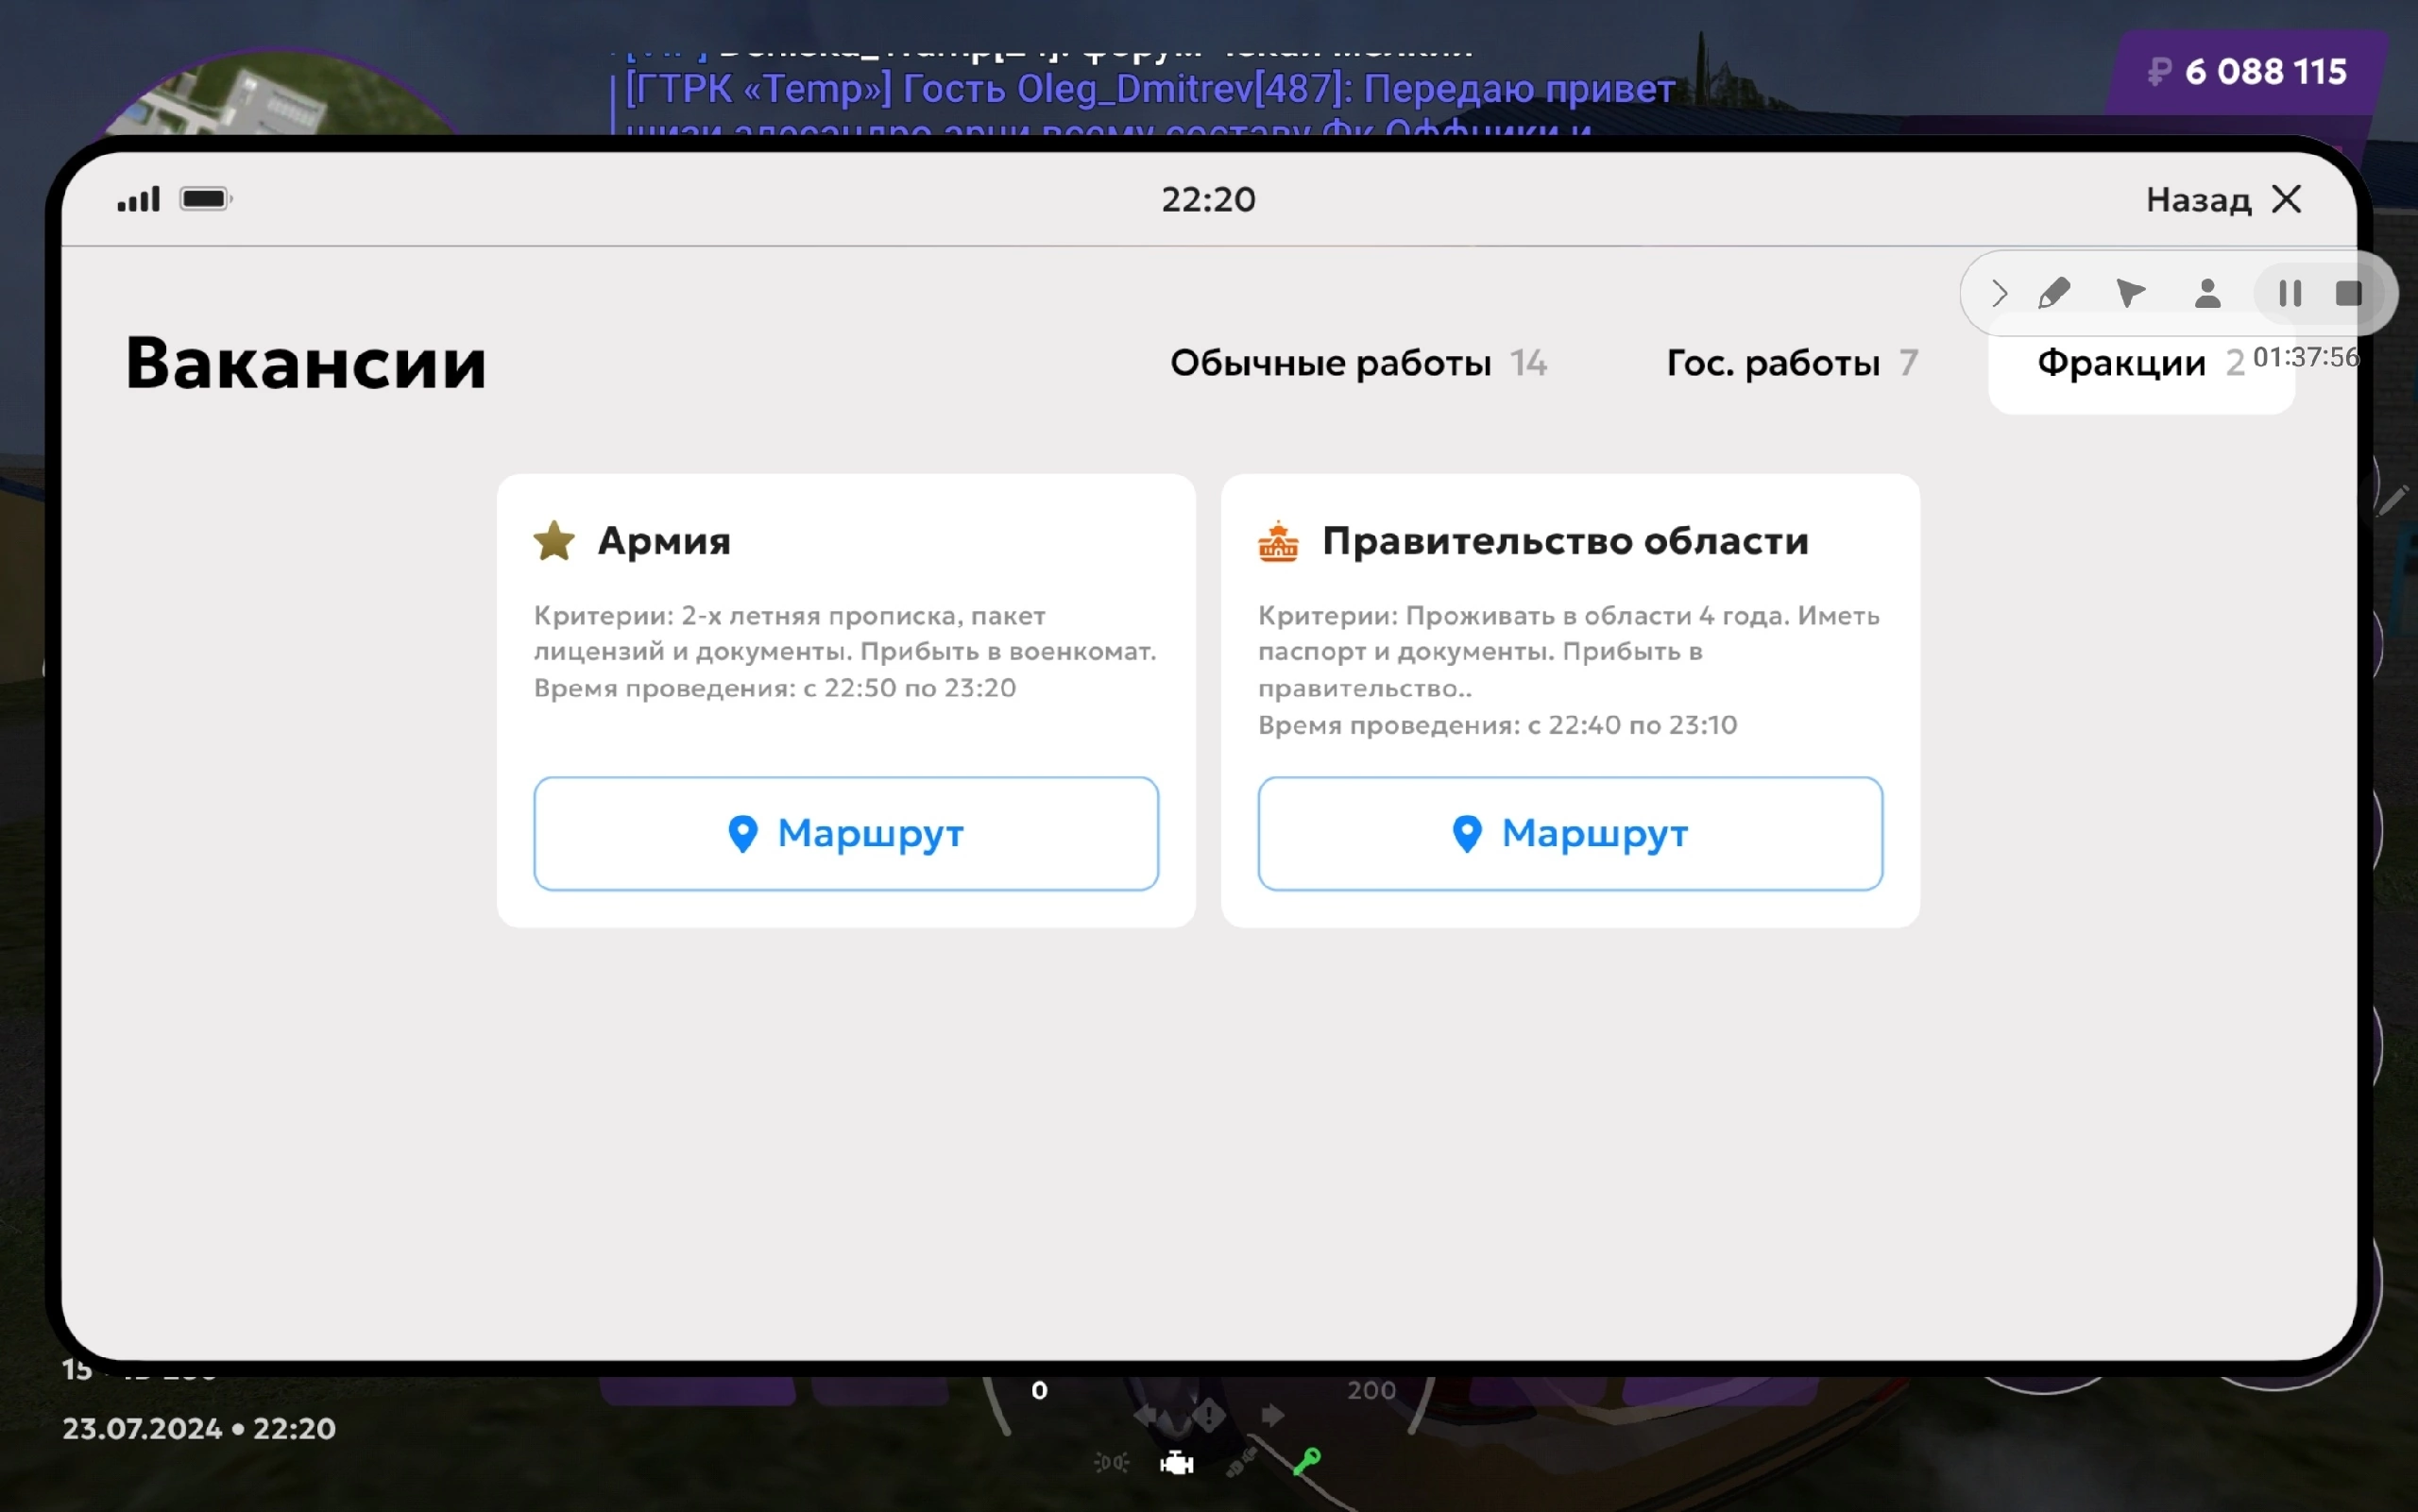Switch to Обычные работы tab

coord(1357,363)
